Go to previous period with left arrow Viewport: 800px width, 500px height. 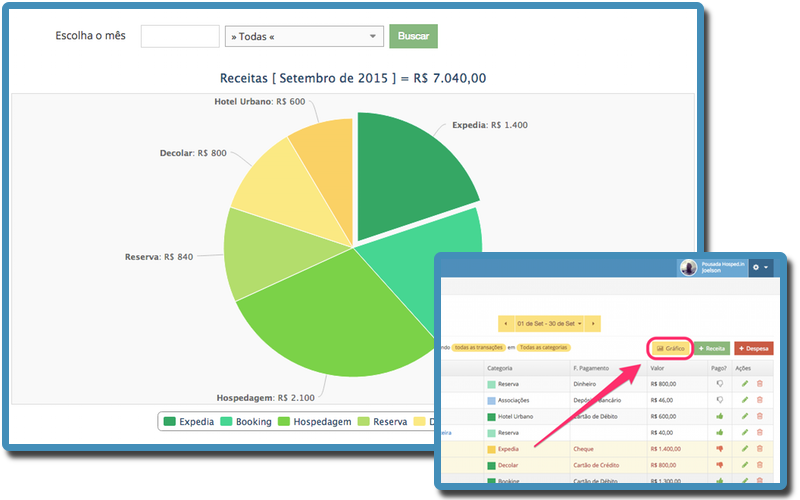(506, 323)
